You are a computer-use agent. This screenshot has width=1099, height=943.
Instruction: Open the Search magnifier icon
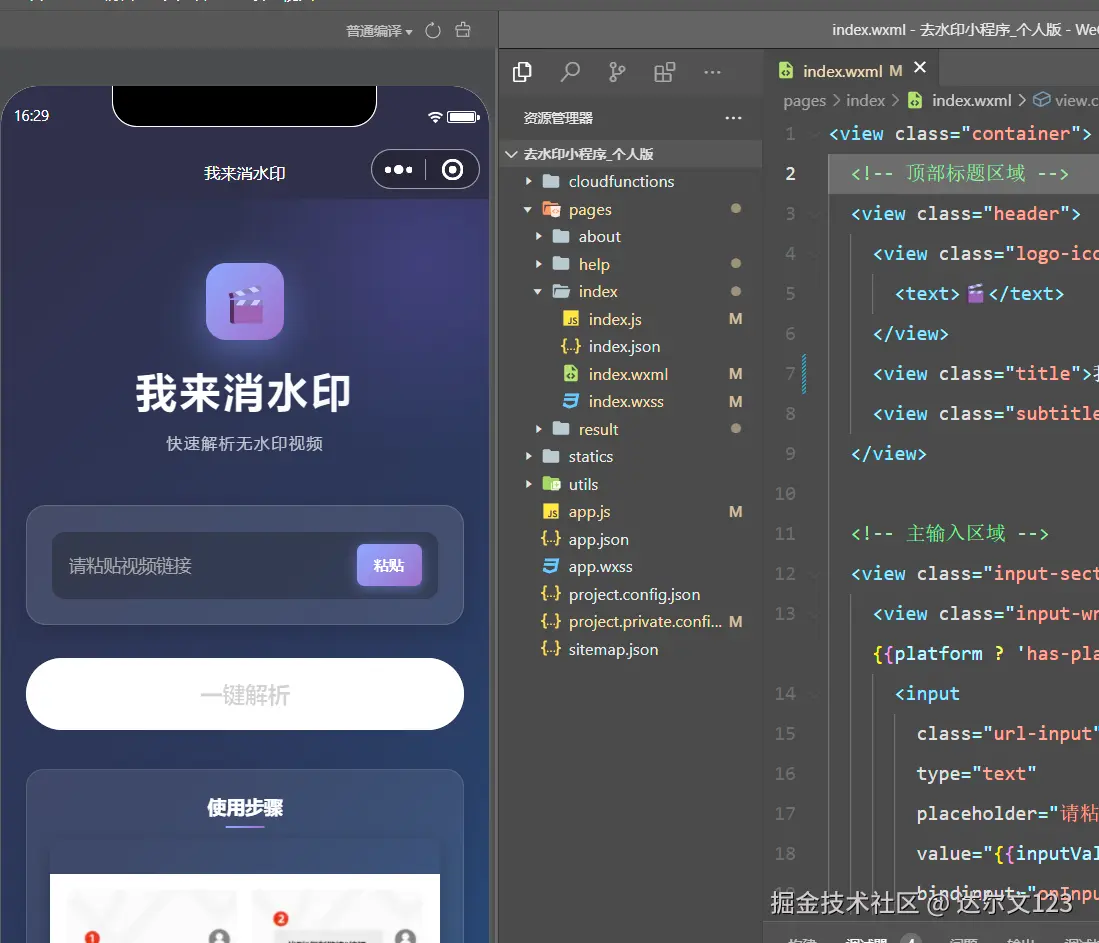[570, 72]
